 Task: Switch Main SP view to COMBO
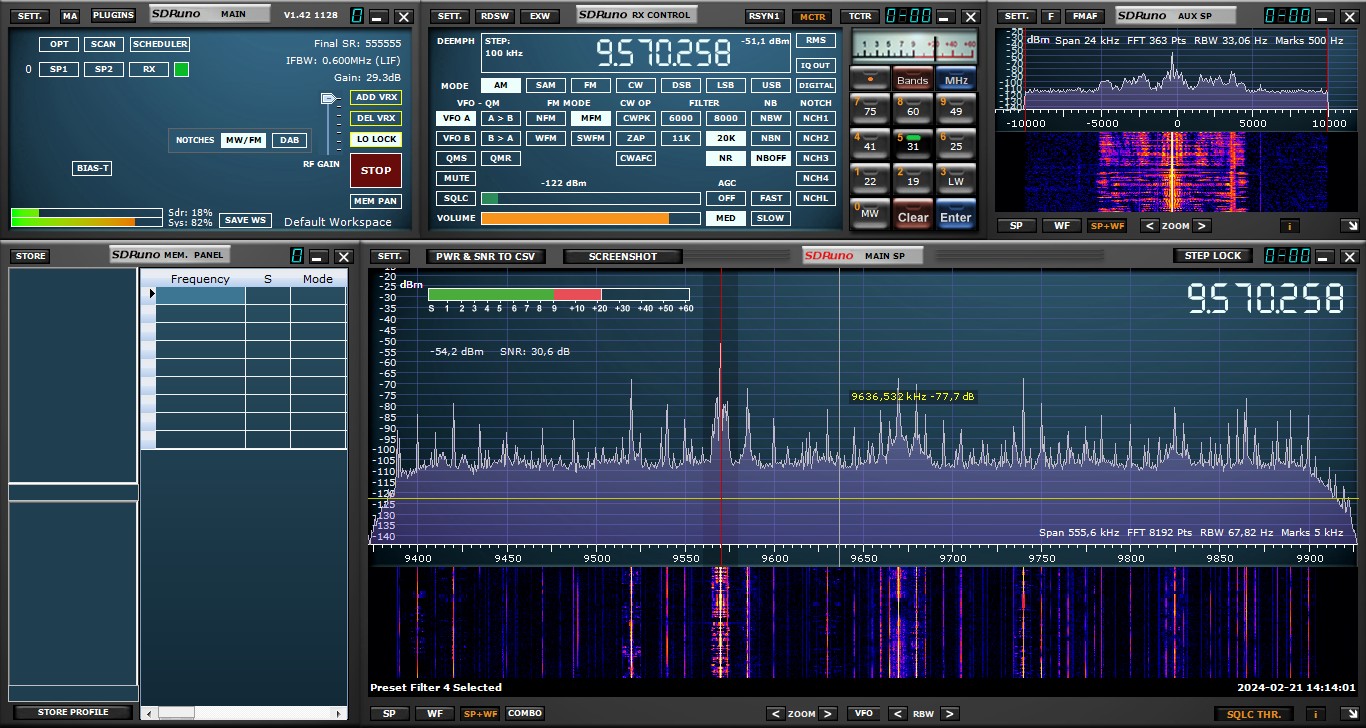[524, 713]
